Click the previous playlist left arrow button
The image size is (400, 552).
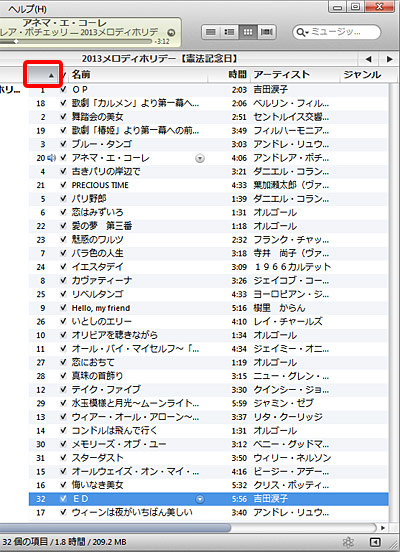(368, 59)
